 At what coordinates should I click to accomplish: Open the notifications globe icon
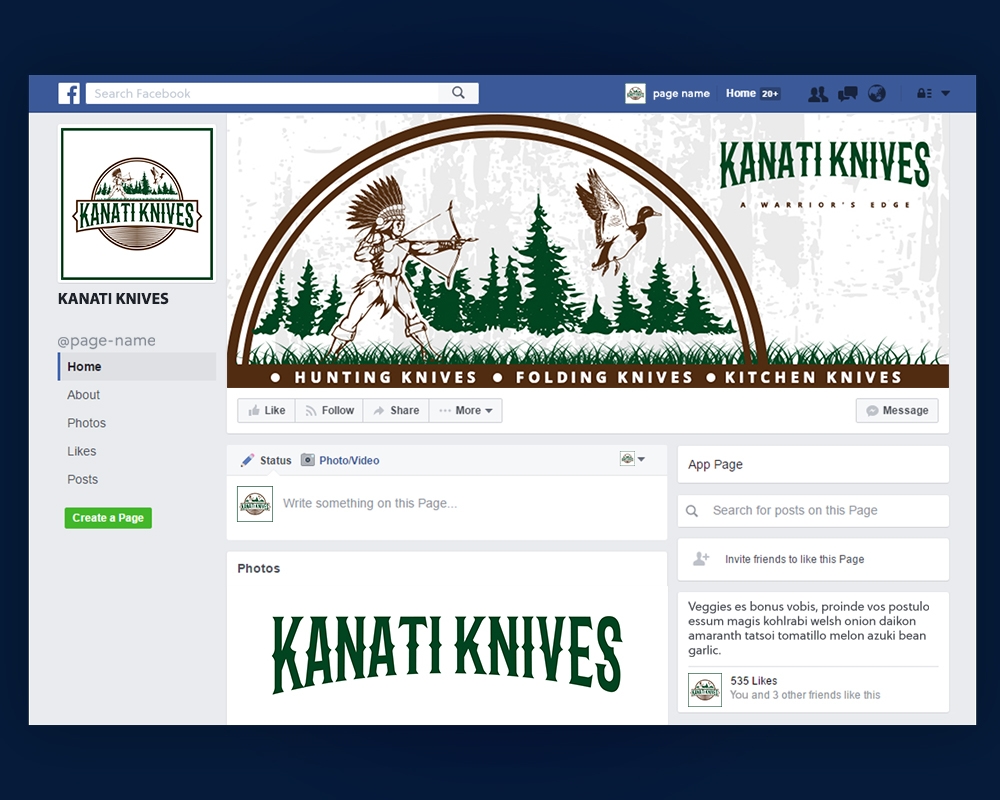[x=877, y=93]
